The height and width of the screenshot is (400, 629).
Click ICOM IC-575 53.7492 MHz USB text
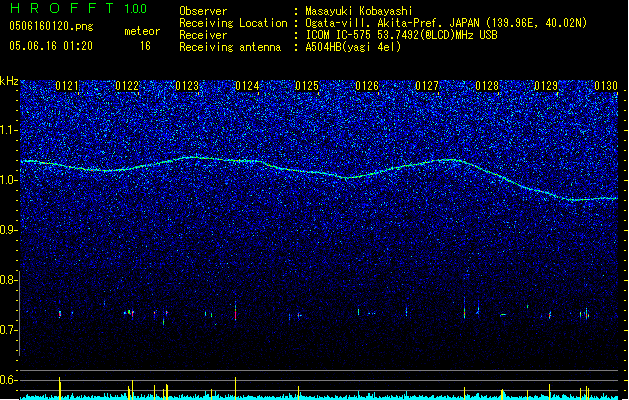401,35
